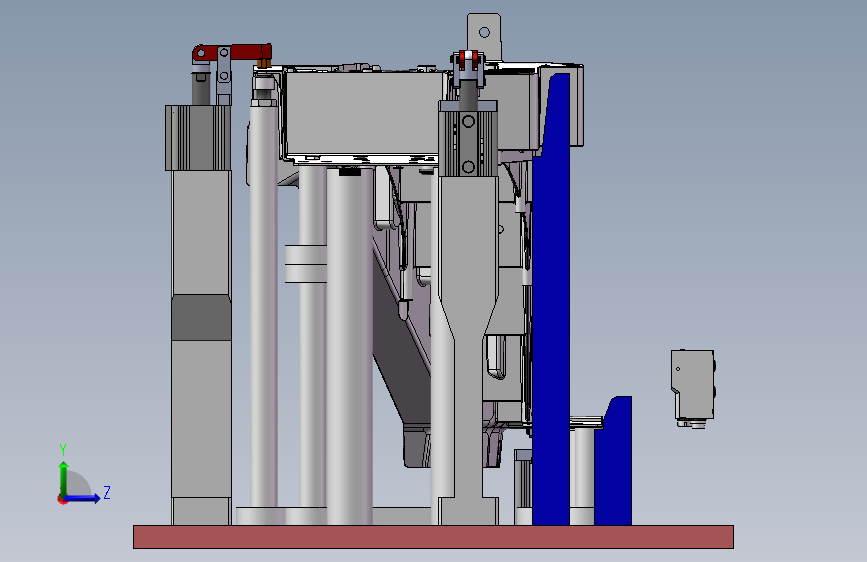The width and height of the screenshot is (867, 562).
Task: Click the blue Z axis of the coordinate triad
Action: pos(82,498)
